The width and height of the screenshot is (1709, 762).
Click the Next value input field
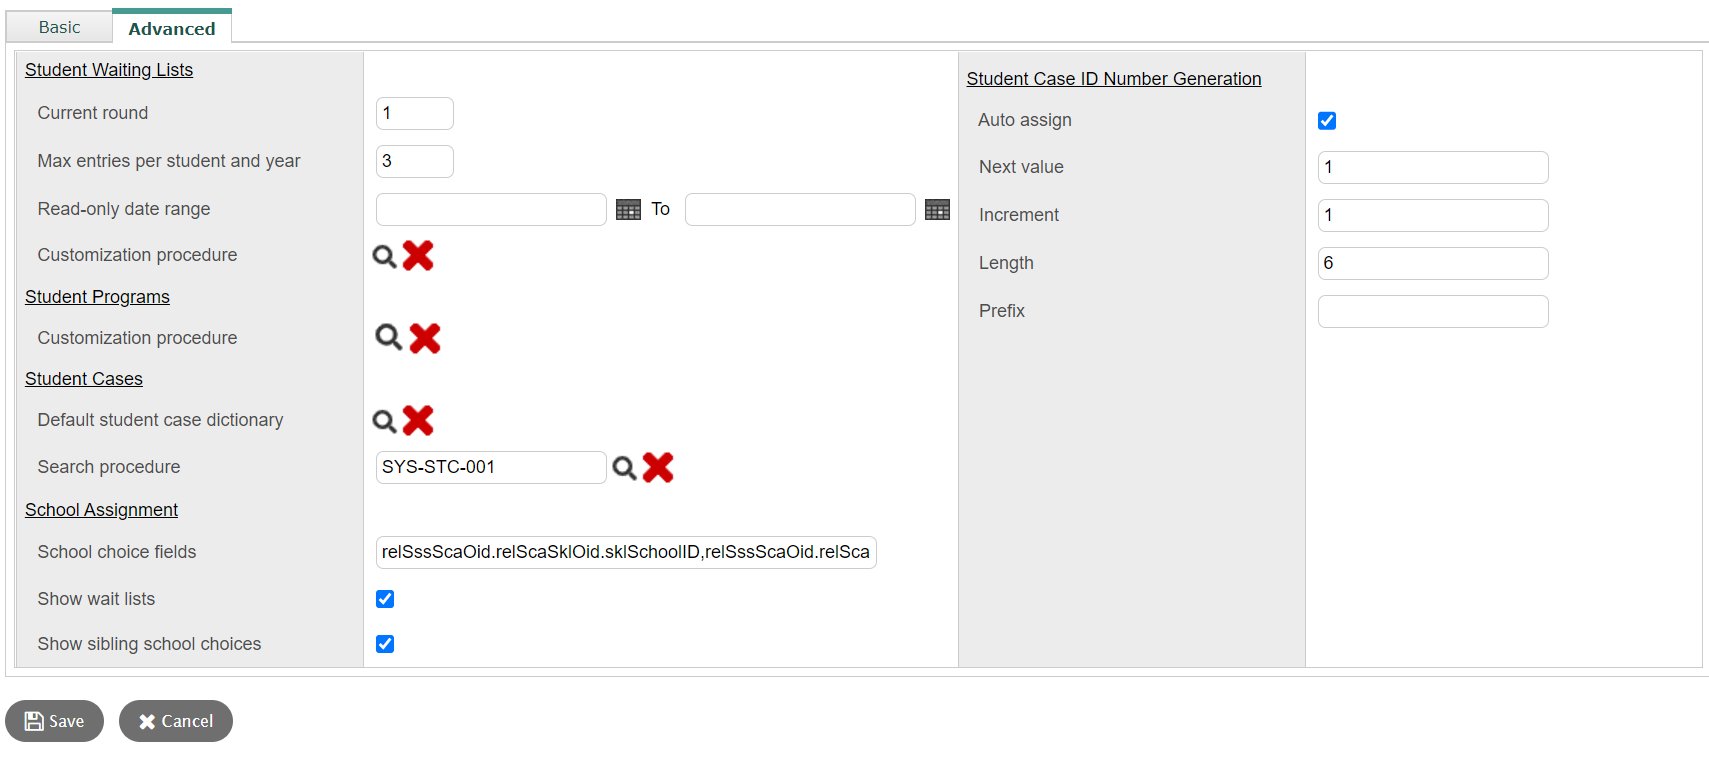pyautogui.click(x=1433, y=167)
